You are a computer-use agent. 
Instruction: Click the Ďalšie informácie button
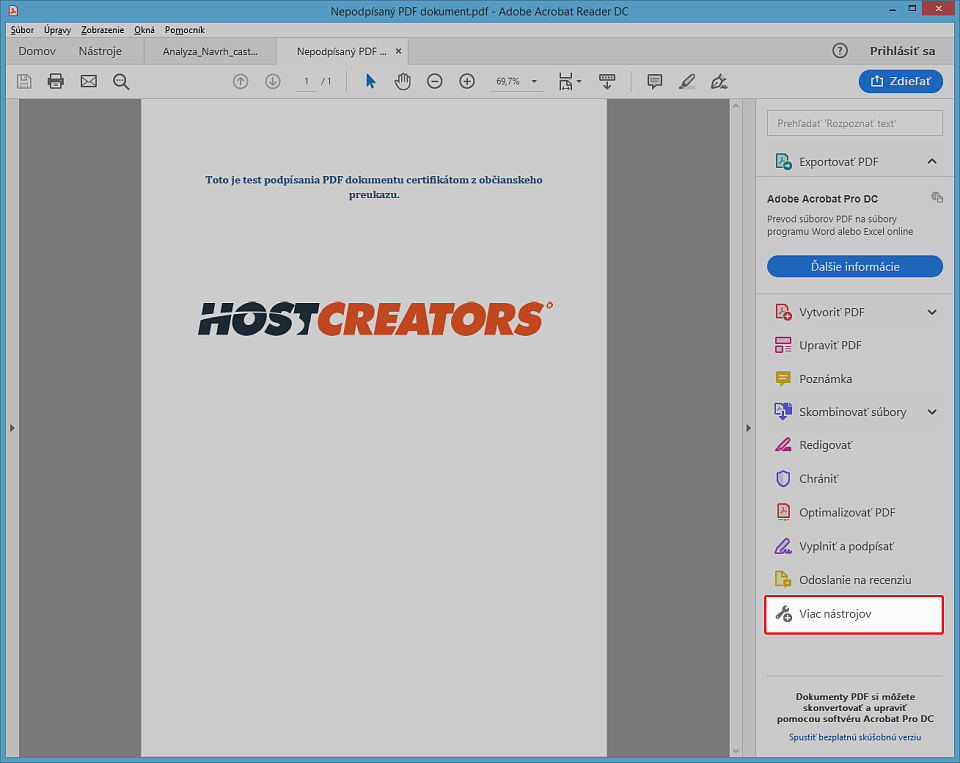855,266
